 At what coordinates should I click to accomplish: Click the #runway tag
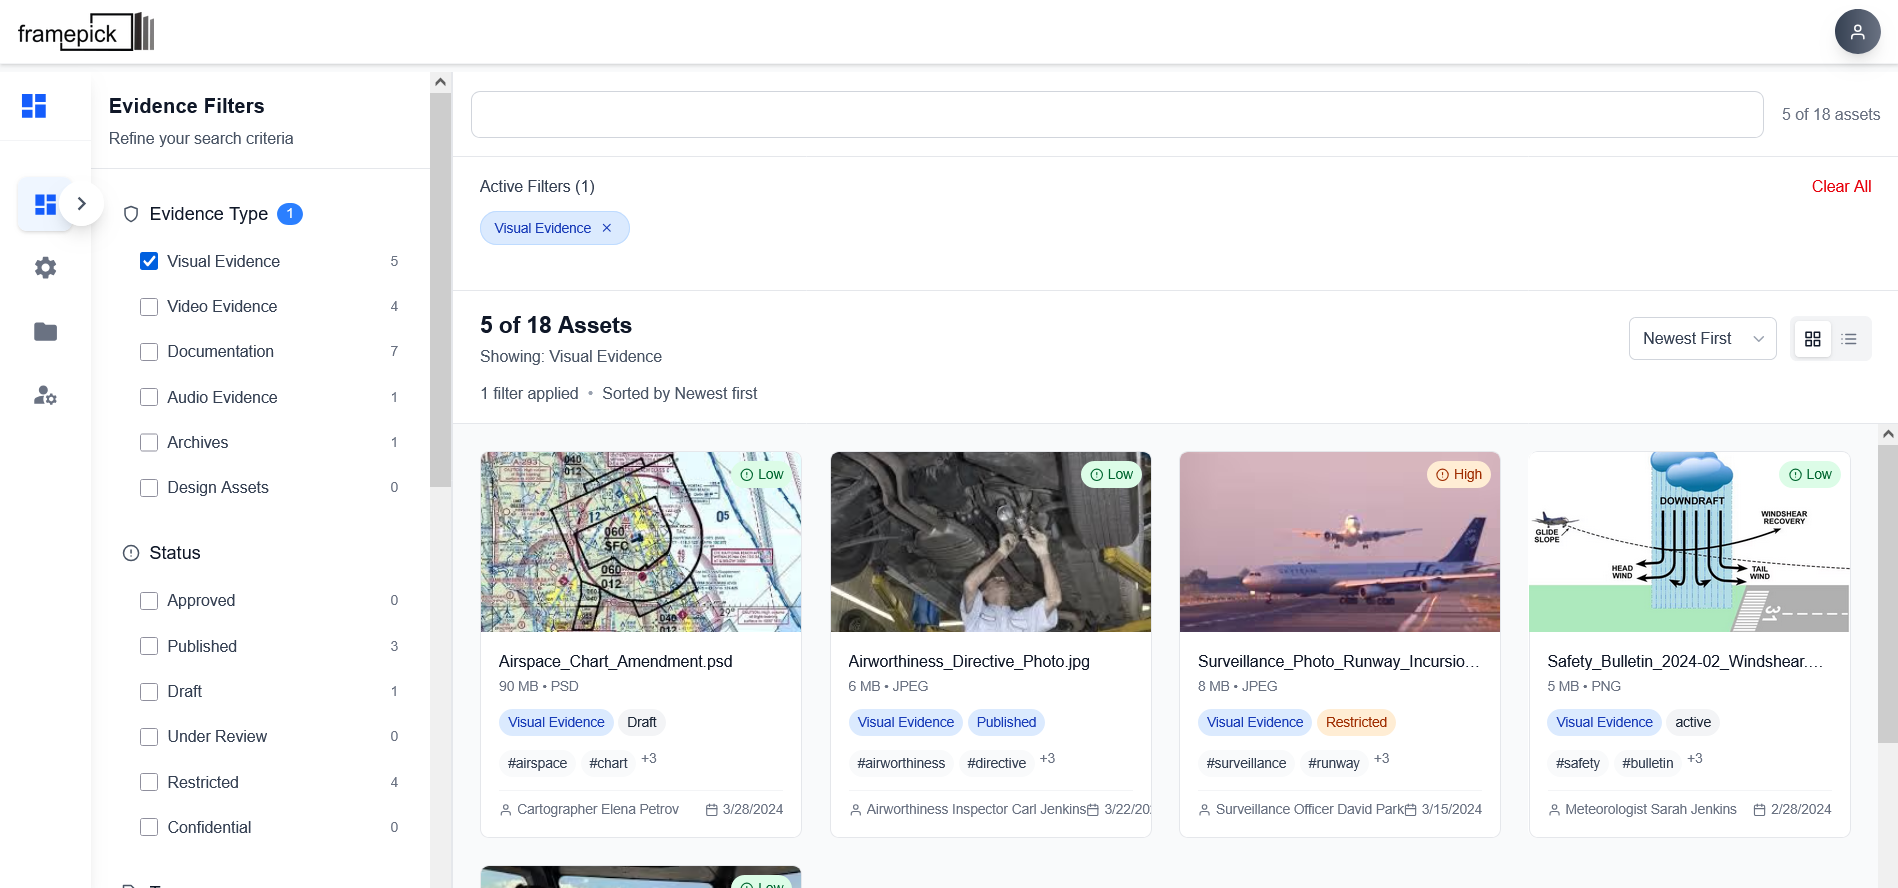(1334, 763)
